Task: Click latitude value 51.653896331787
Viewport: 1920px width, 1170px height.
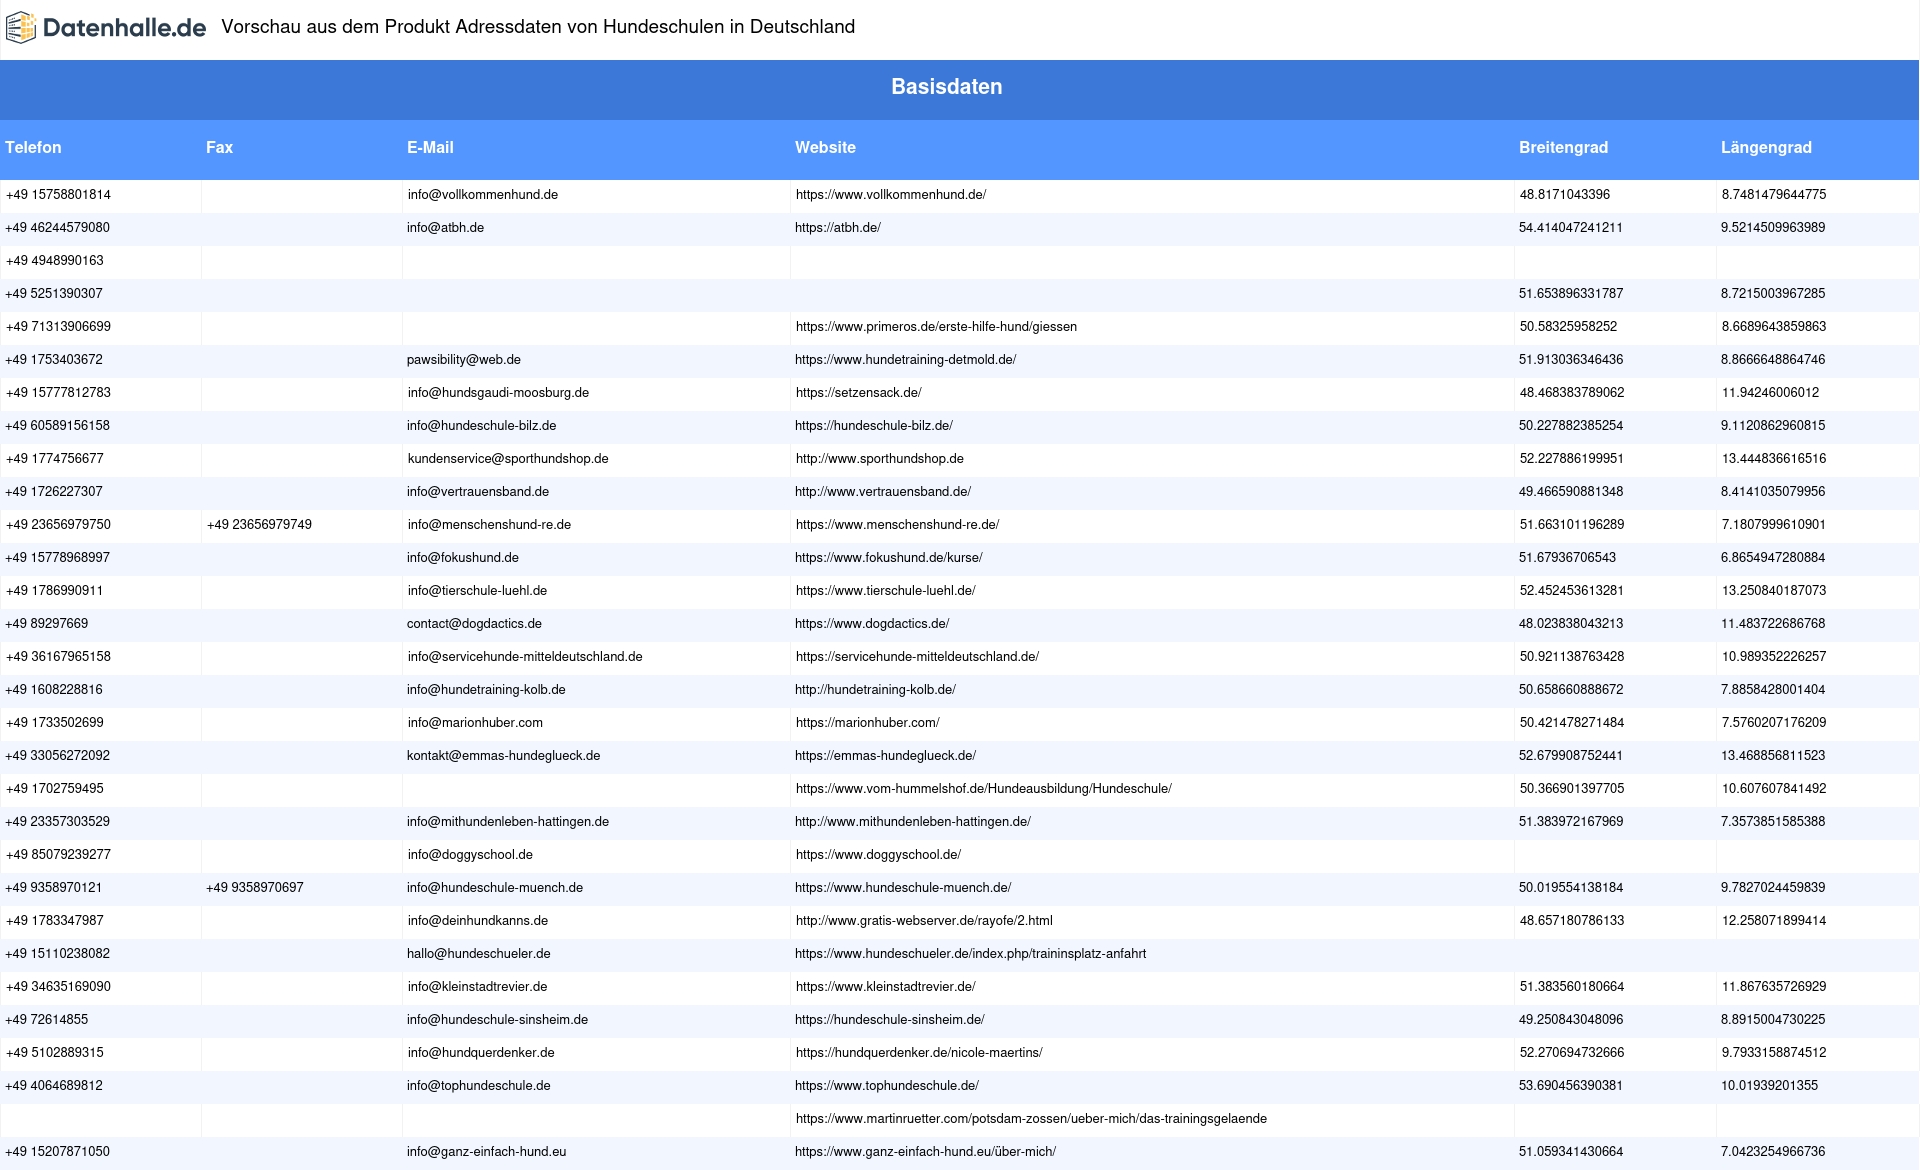Action: point(1571,294)
